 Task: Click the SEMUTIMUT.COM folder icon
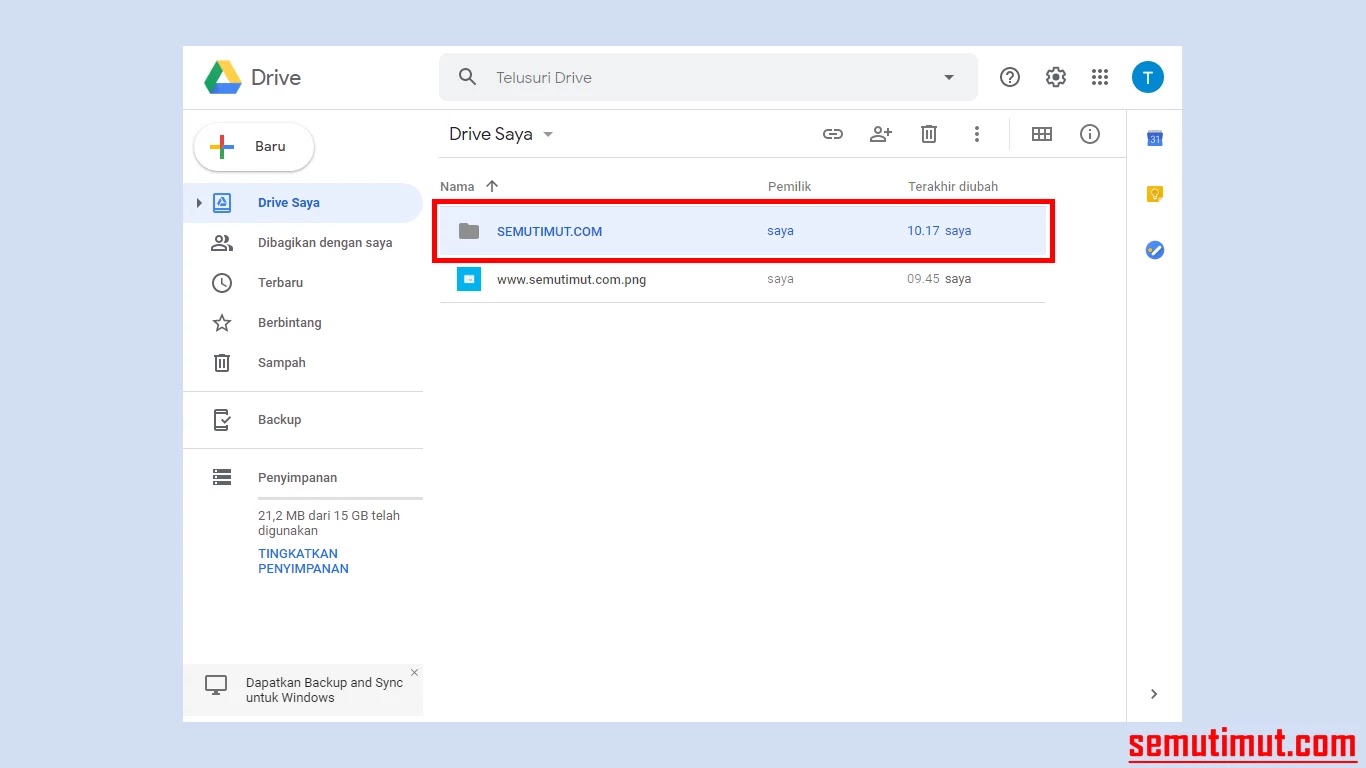469,231
